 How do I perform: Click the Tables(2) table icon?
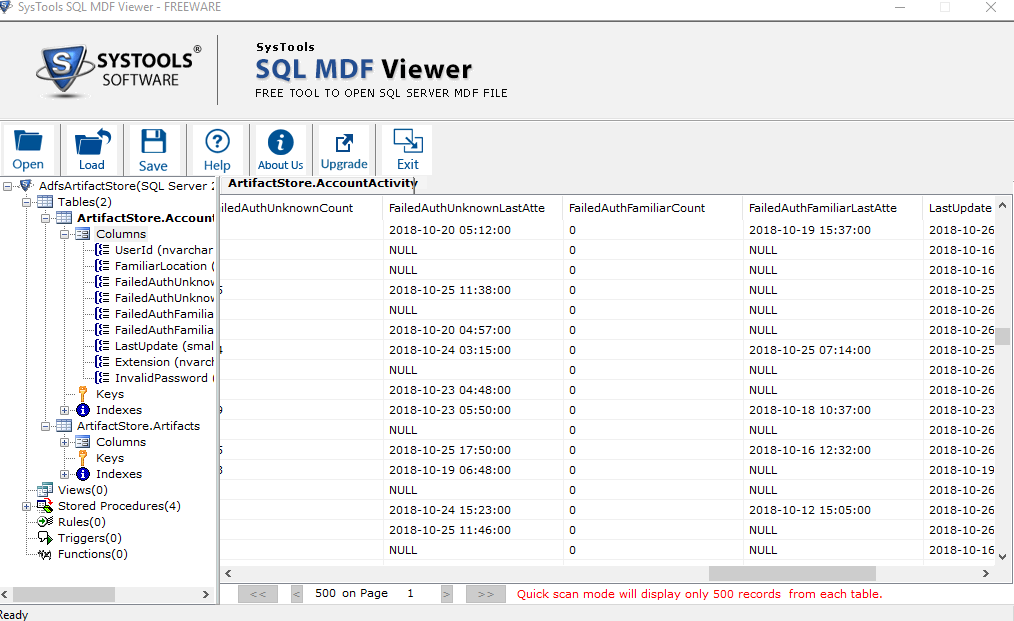point(45,202)
